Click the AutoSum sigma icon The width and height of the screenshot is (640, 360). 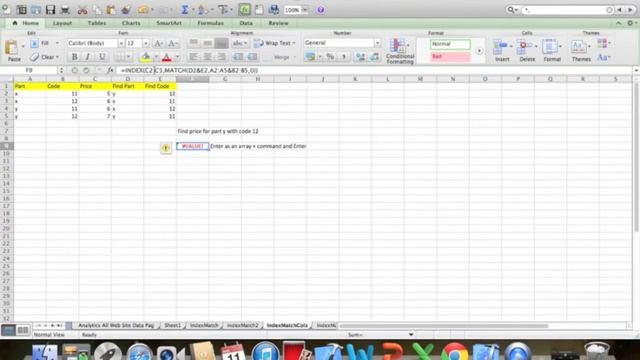184,9
